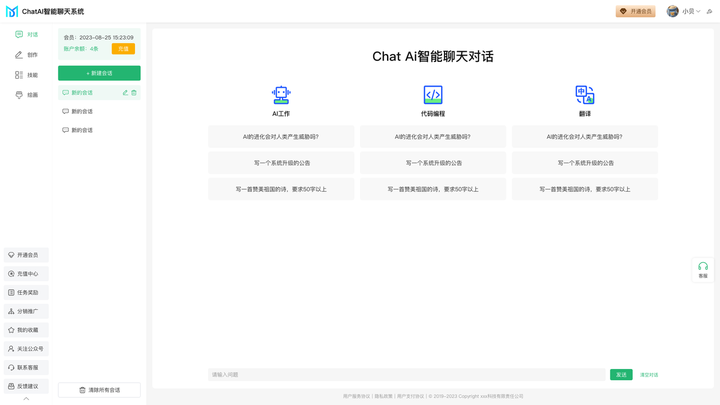Choose AI的进化 prompt under AI工作
Viewport: 720px width, 405px height.
tap(281, 137)
